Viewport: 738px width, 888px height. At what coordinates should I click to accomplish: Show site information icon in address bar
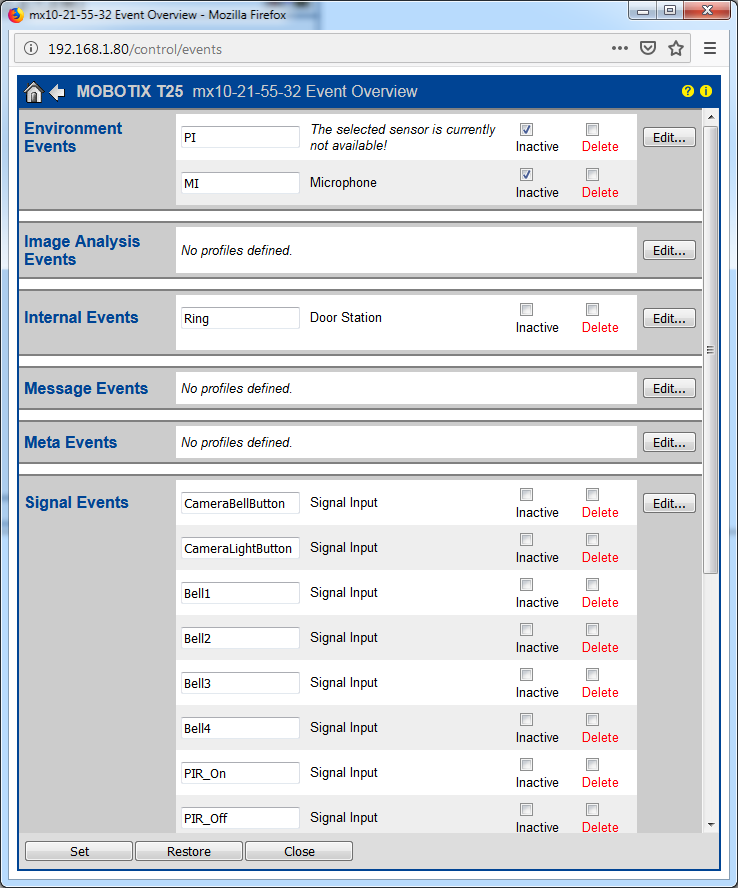(x=31, y=49)
